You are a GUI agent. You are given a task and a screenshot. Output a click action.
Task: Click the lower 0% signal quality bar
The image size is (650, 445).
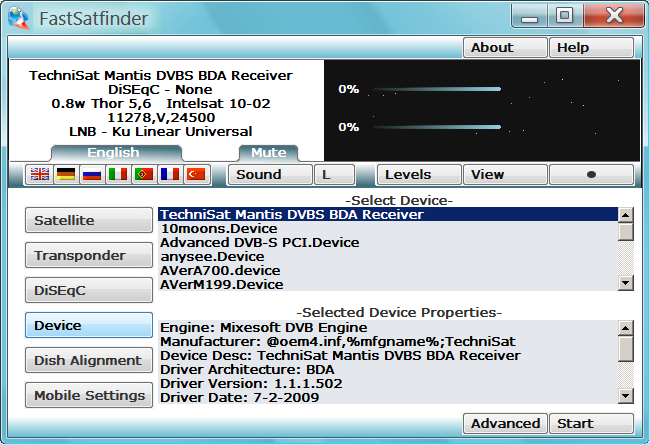coord(437,127)
